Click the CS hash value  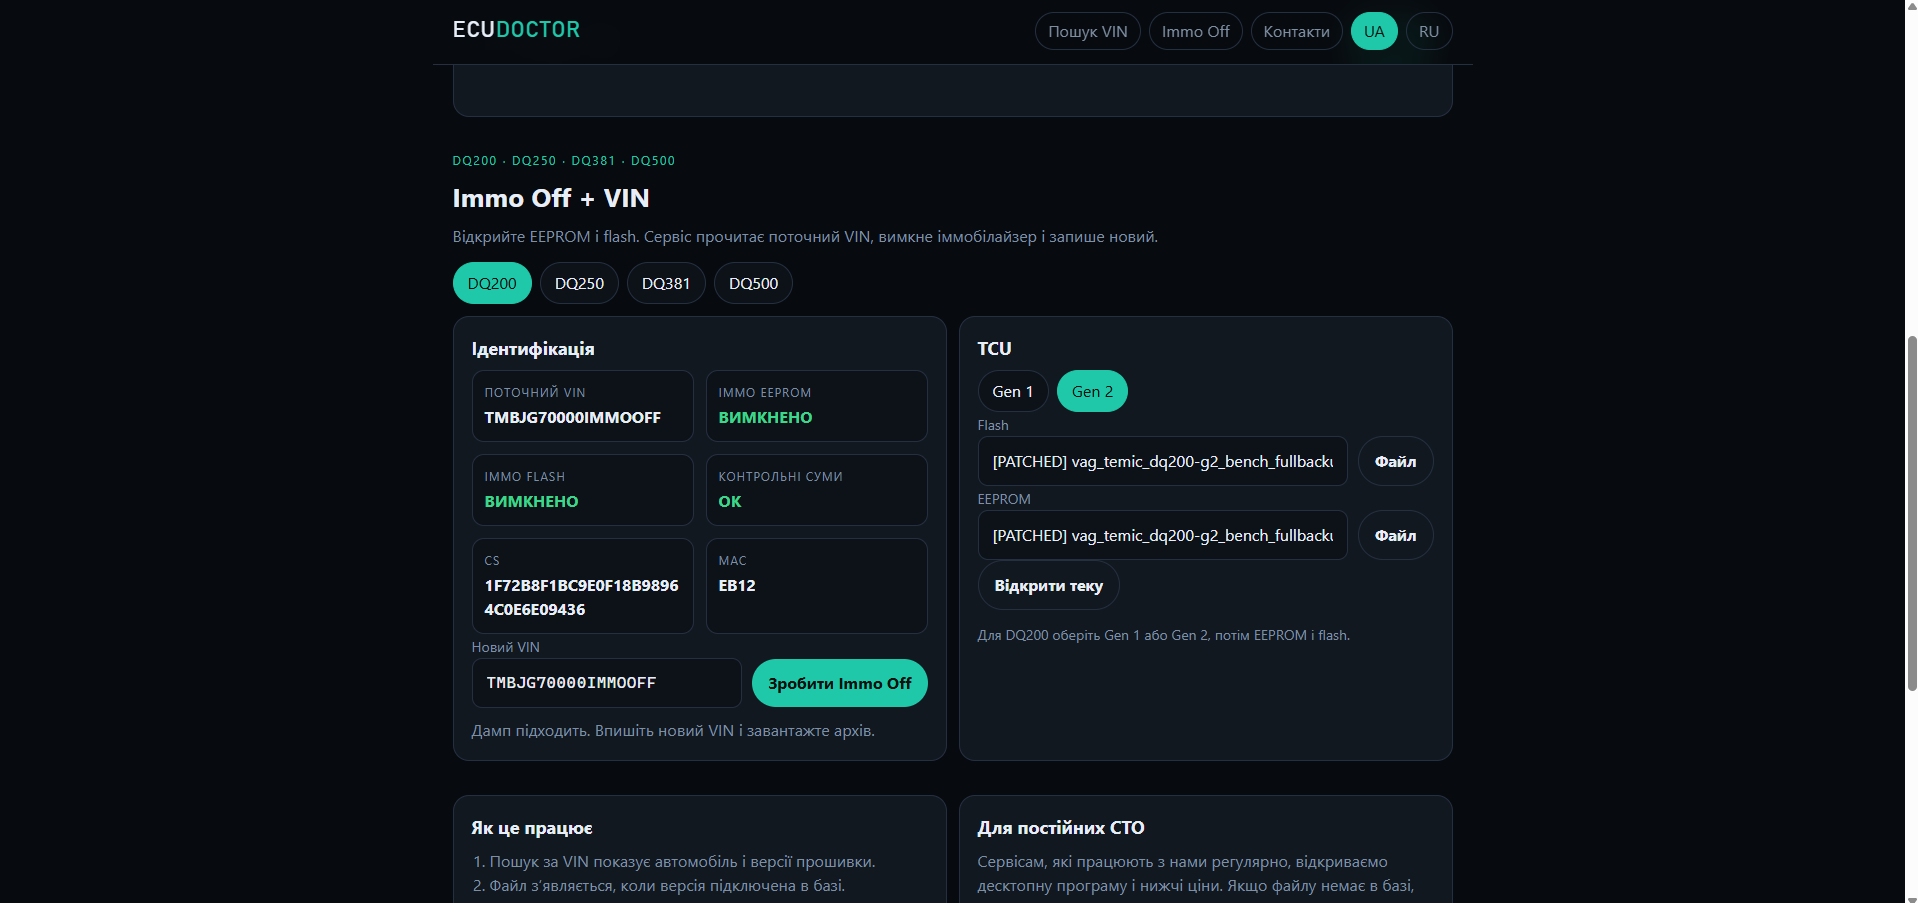(581, 597)
